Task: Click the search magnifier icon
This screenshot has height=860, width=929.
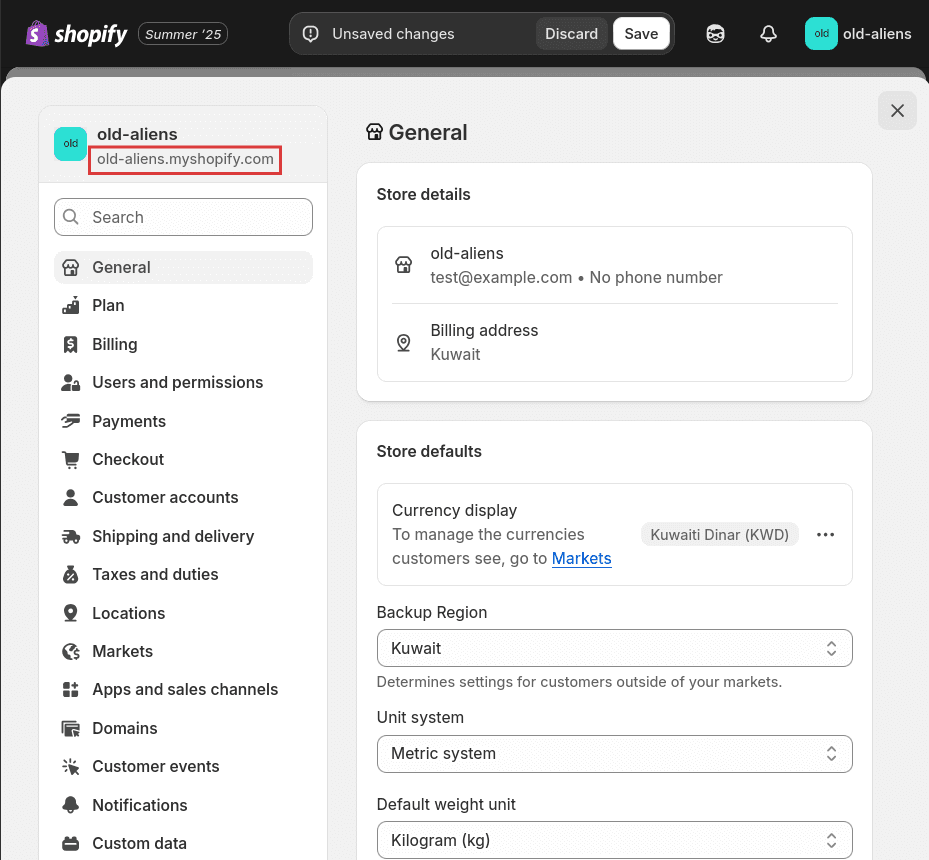Action: click(x=71, y=217)
